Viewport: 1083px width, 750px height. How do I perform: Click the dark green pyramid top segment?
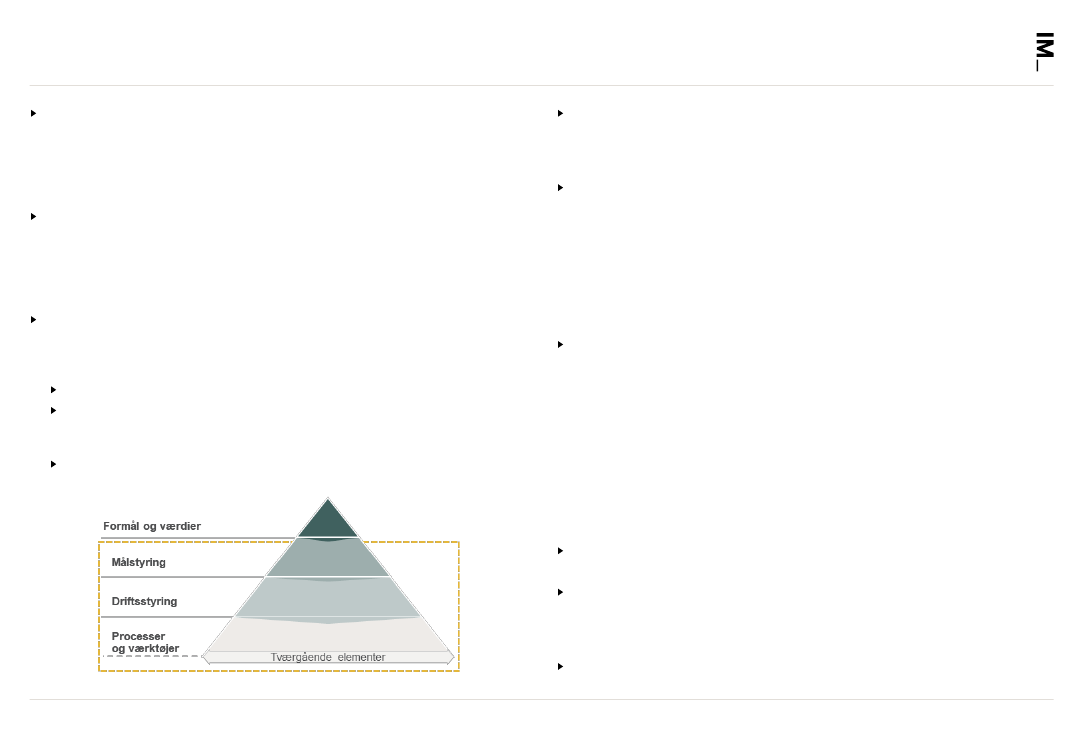tap(328, 519)
